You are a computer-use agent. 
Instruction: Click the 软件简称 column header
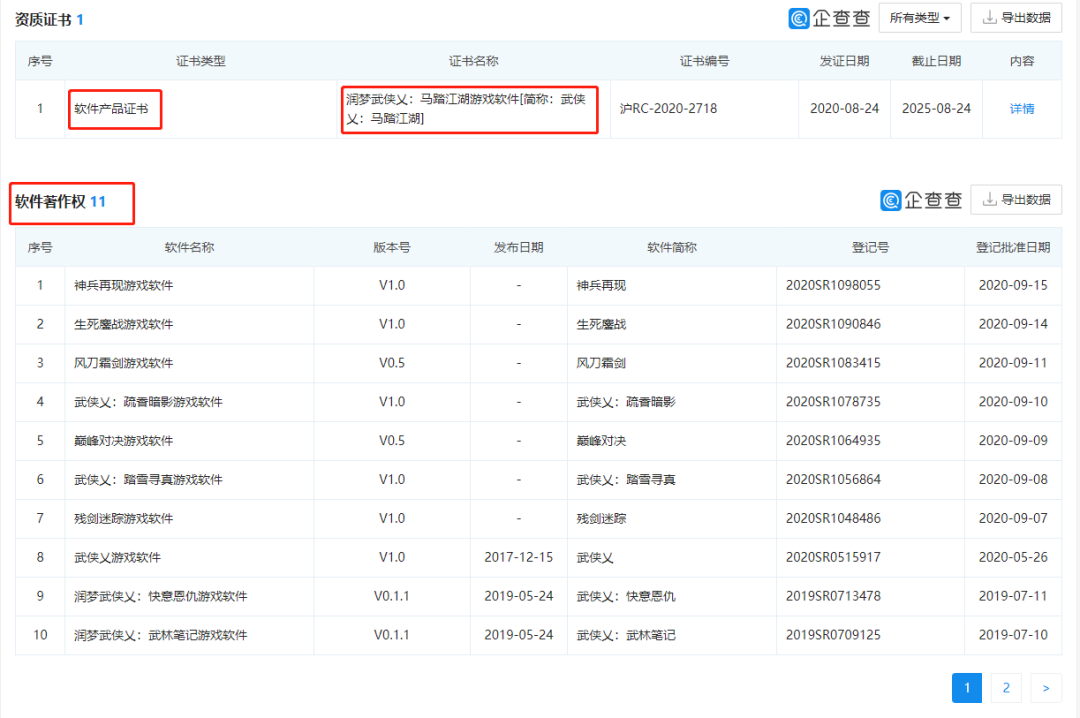[672, 247]
